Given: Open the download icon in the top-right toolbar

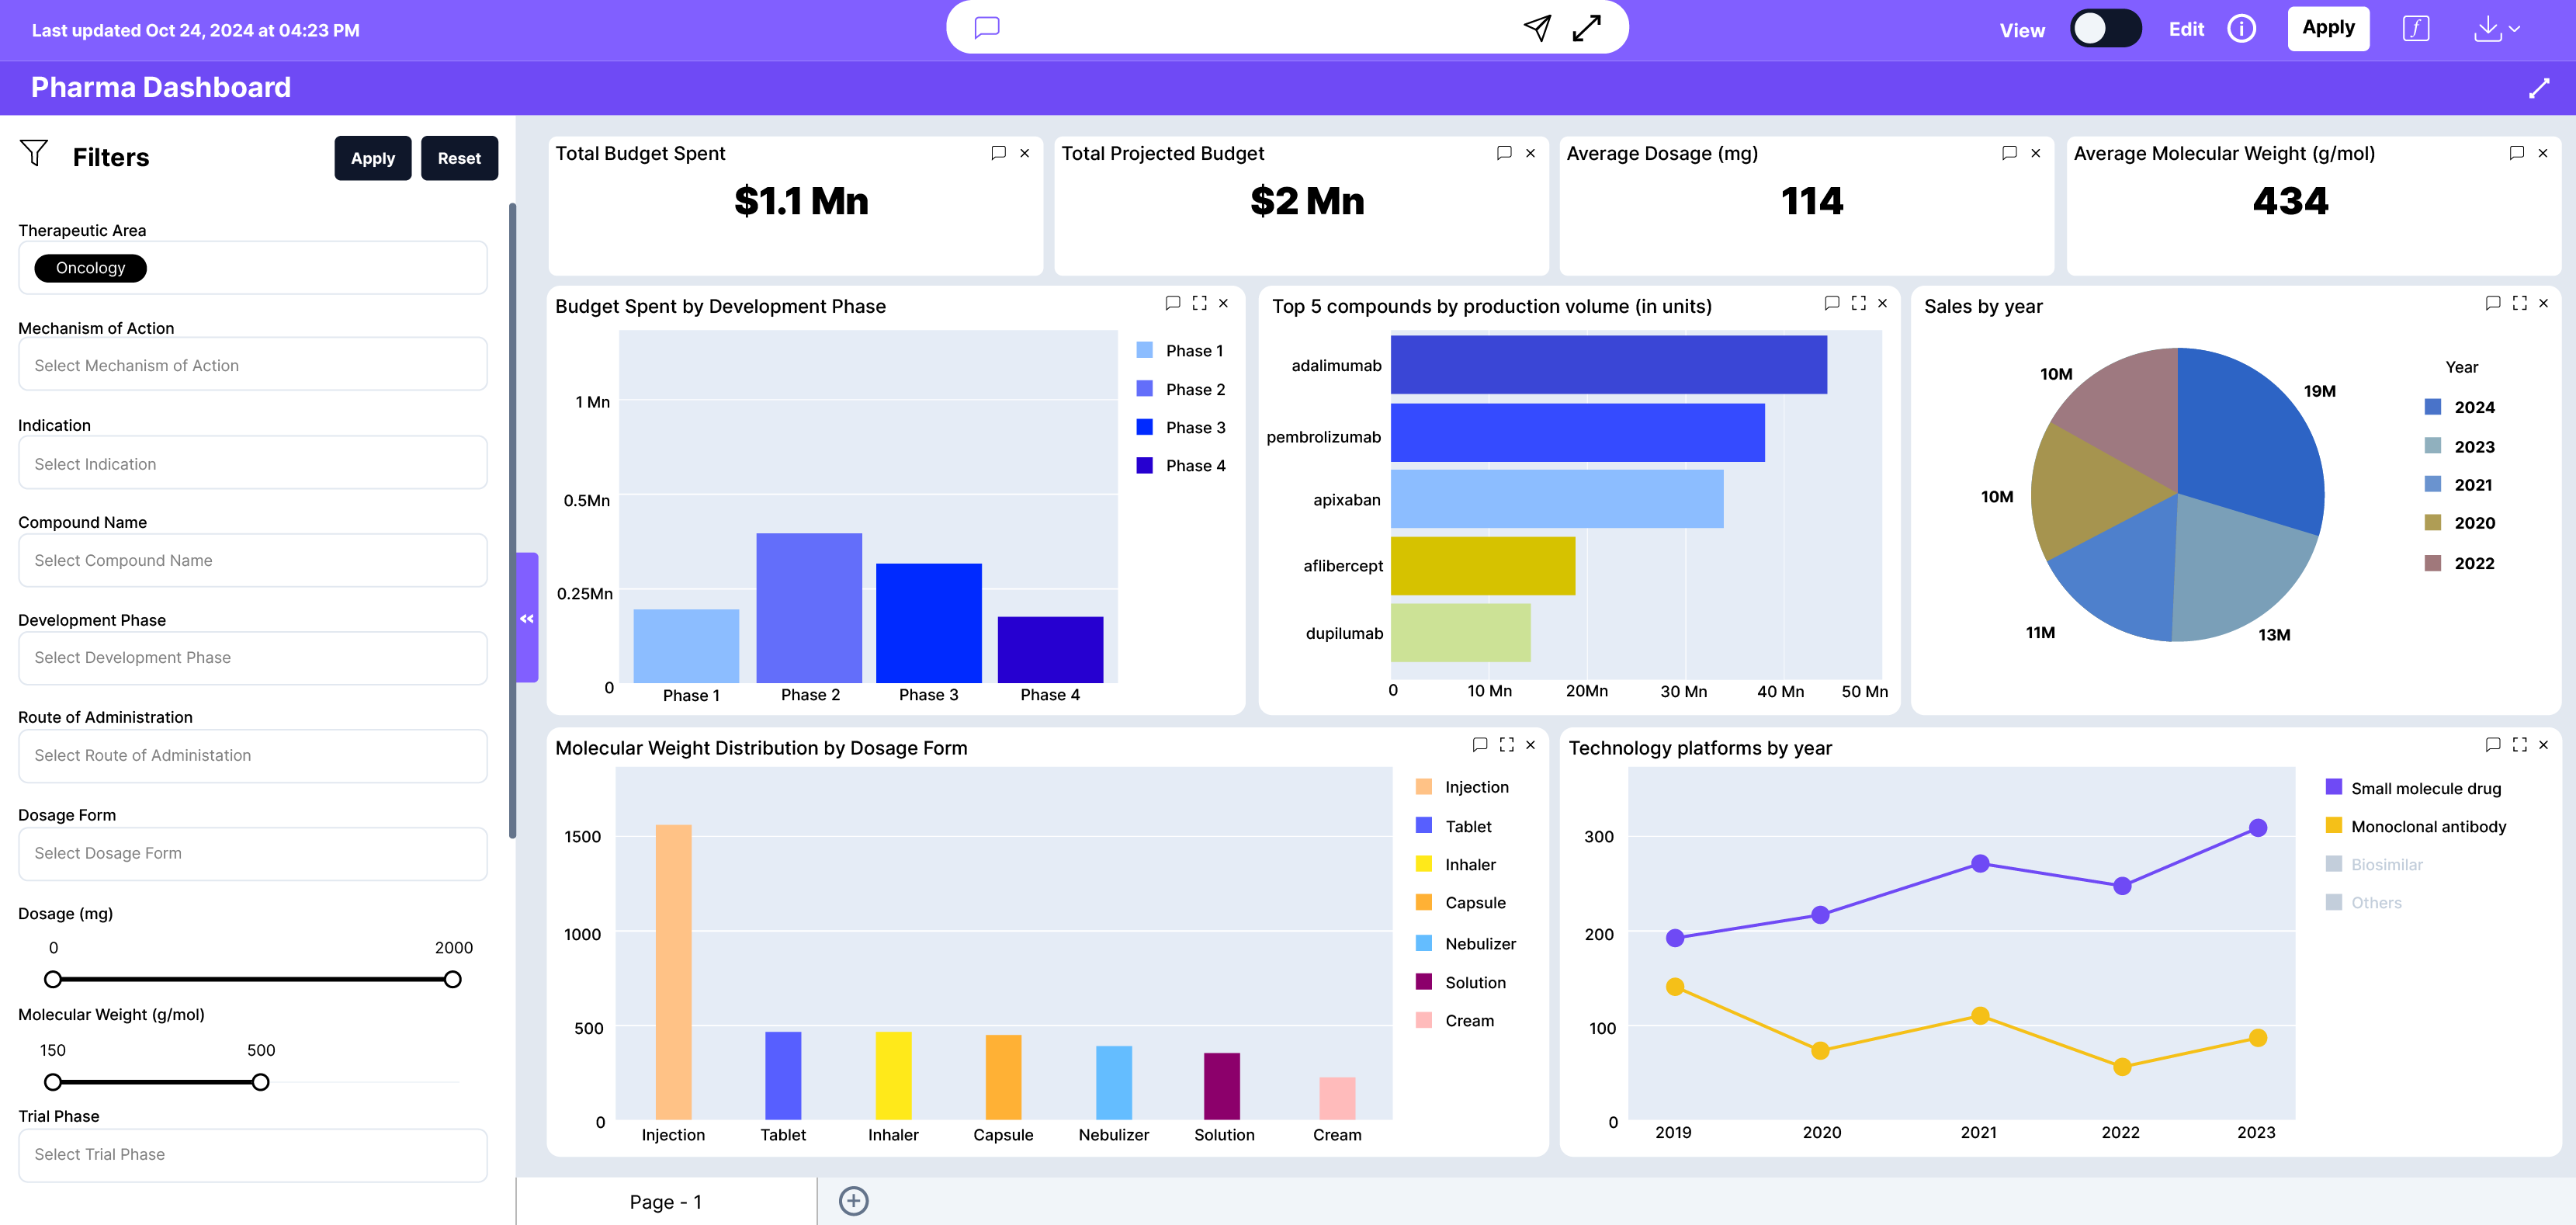Looking at the screenshot, I should [2487, 29].
